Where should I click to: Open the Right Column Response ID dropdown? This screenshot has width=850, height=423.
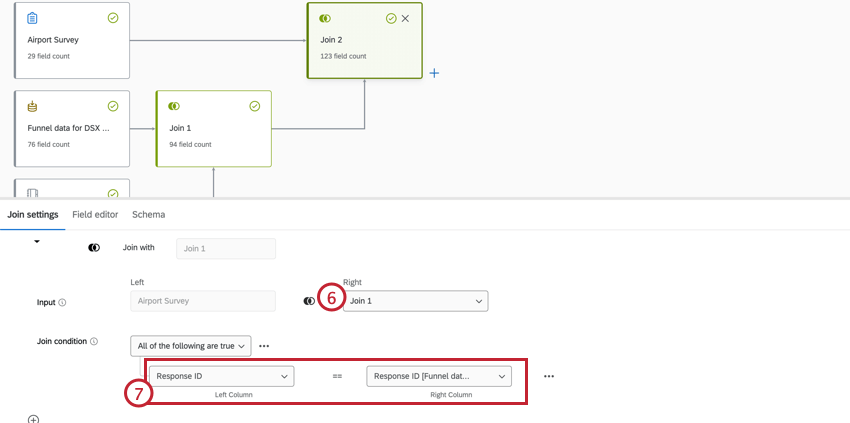pos(439,376)
